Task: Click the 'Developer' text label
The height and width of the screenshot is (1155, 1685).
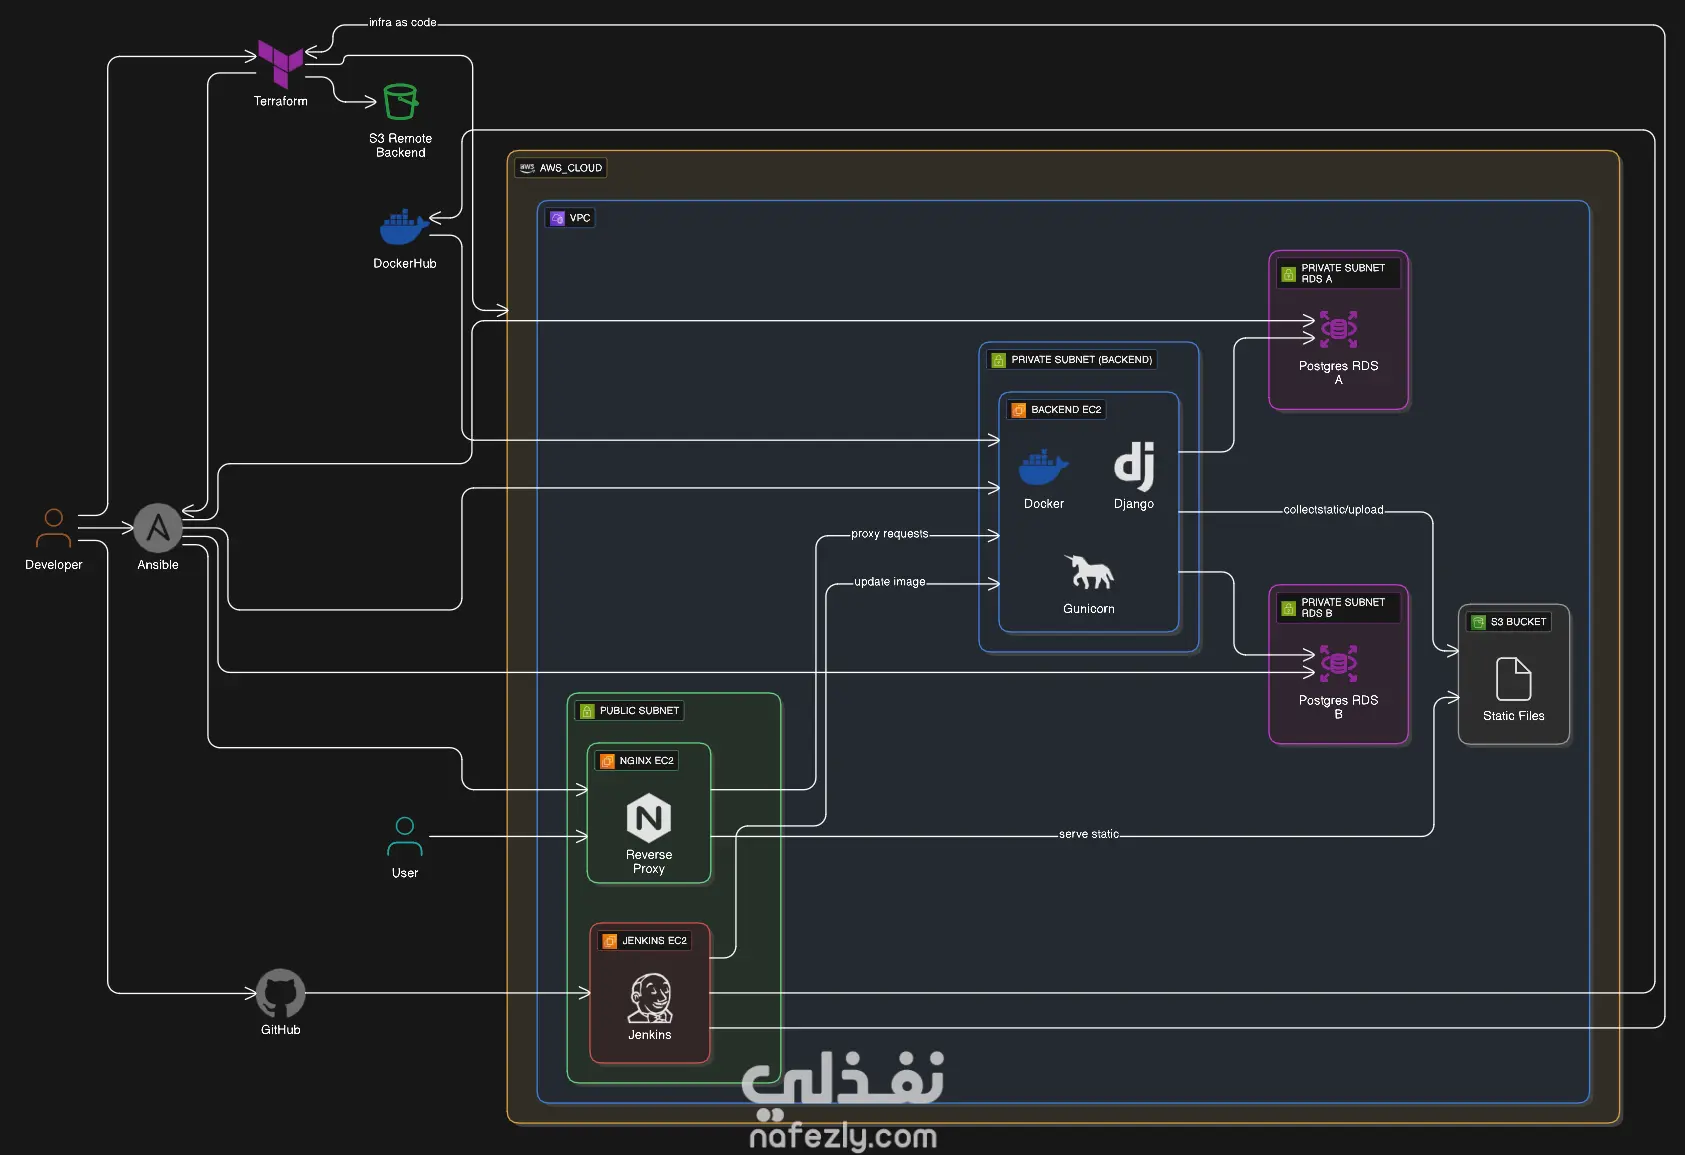Action: 54,565
